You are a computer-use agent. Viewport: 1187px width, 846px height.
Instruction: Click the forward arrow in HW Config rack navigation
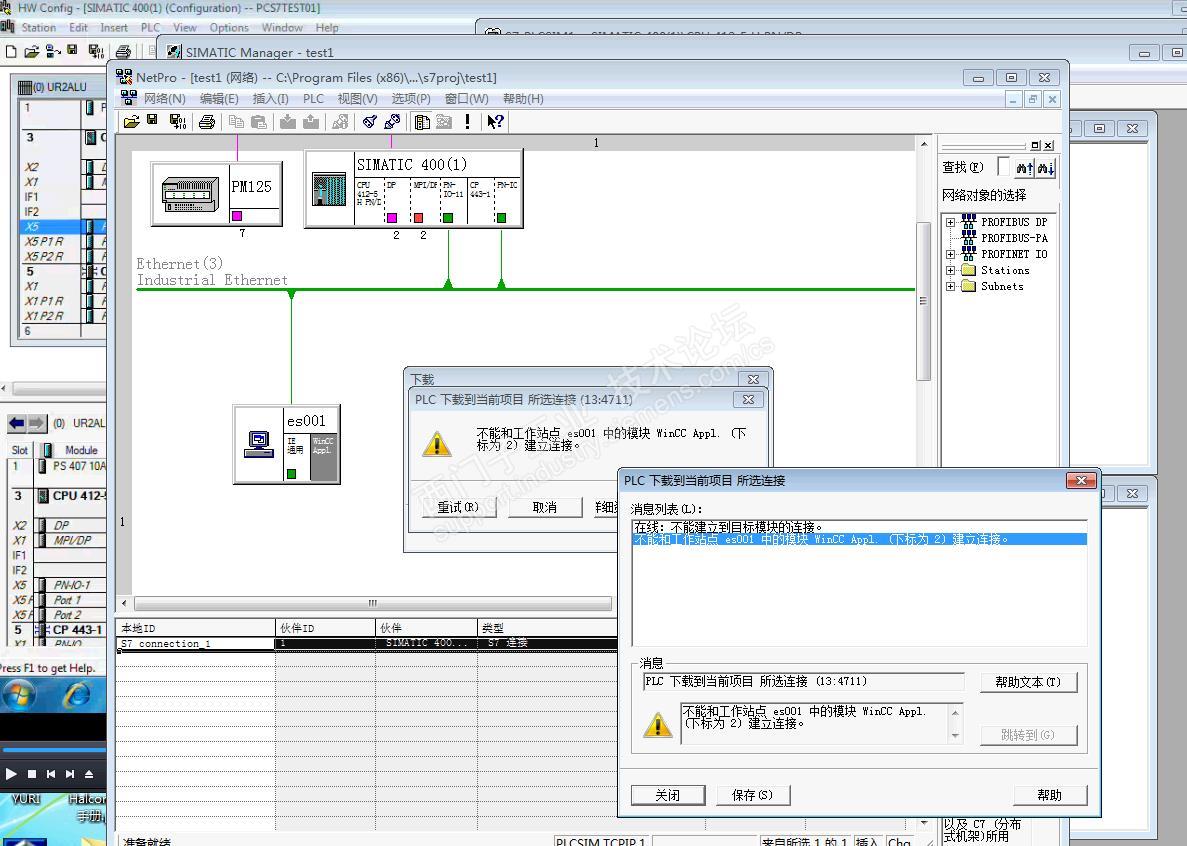point(37,423)
